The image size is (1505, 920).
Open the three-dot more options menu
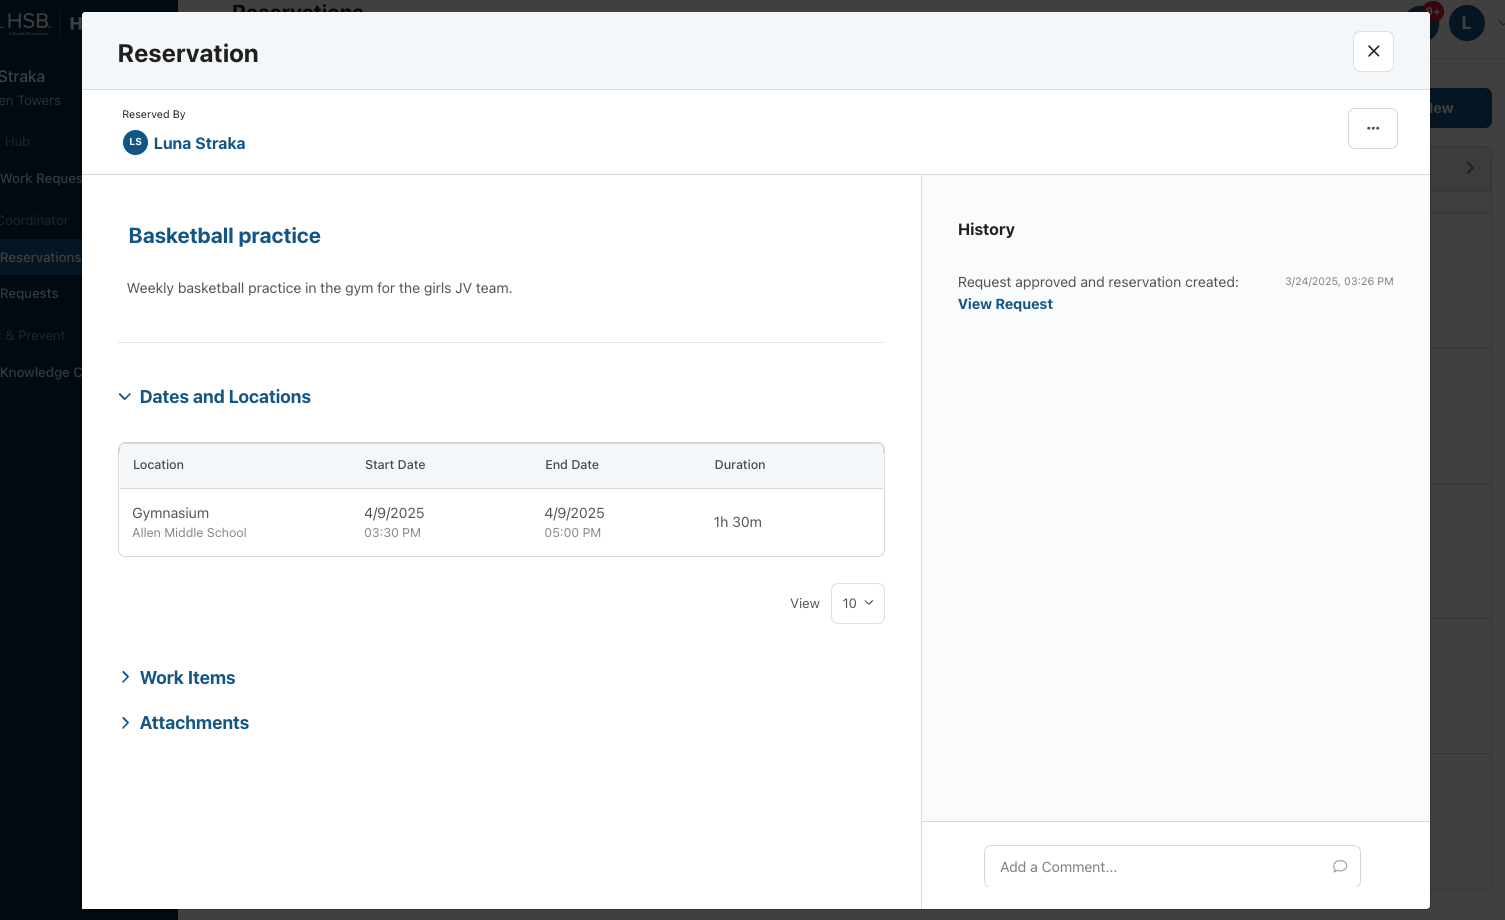pyautogui.click(x=1372, y=128)
